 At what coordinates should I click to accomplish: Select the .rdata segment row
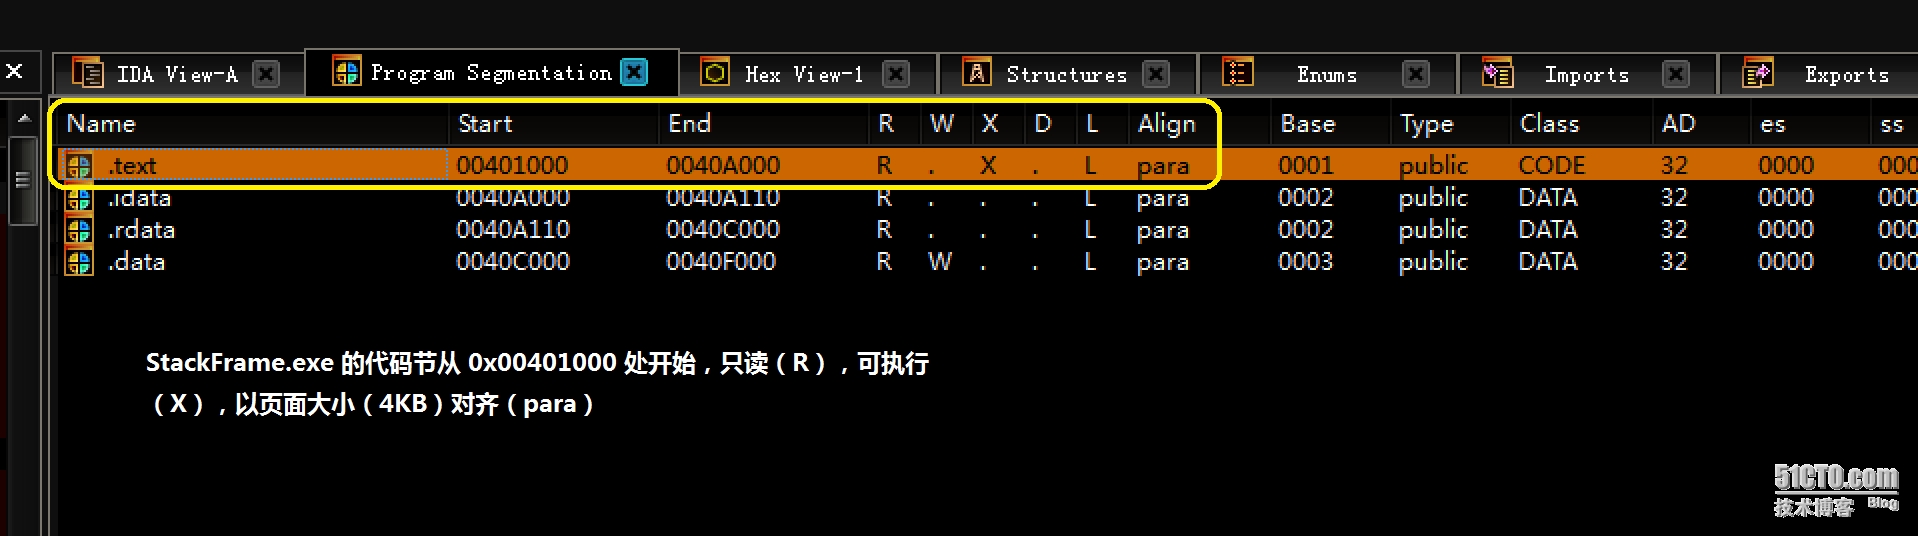[988, 230]
